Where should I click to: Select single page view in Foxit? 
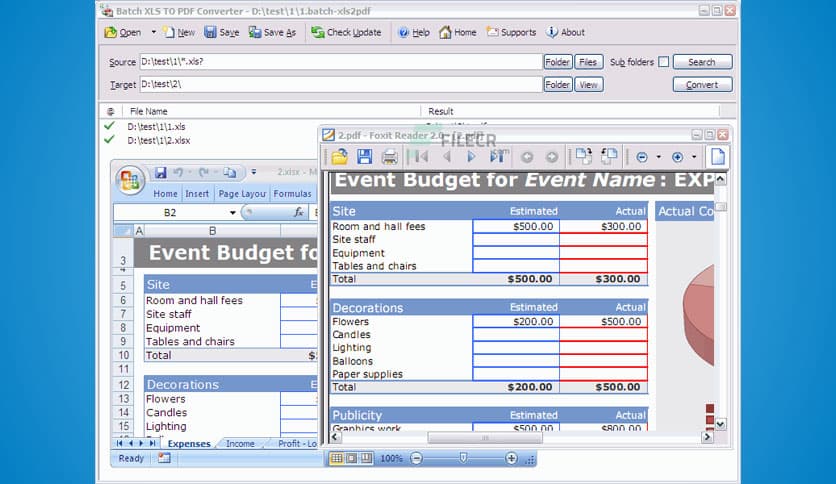click(718, 157)
